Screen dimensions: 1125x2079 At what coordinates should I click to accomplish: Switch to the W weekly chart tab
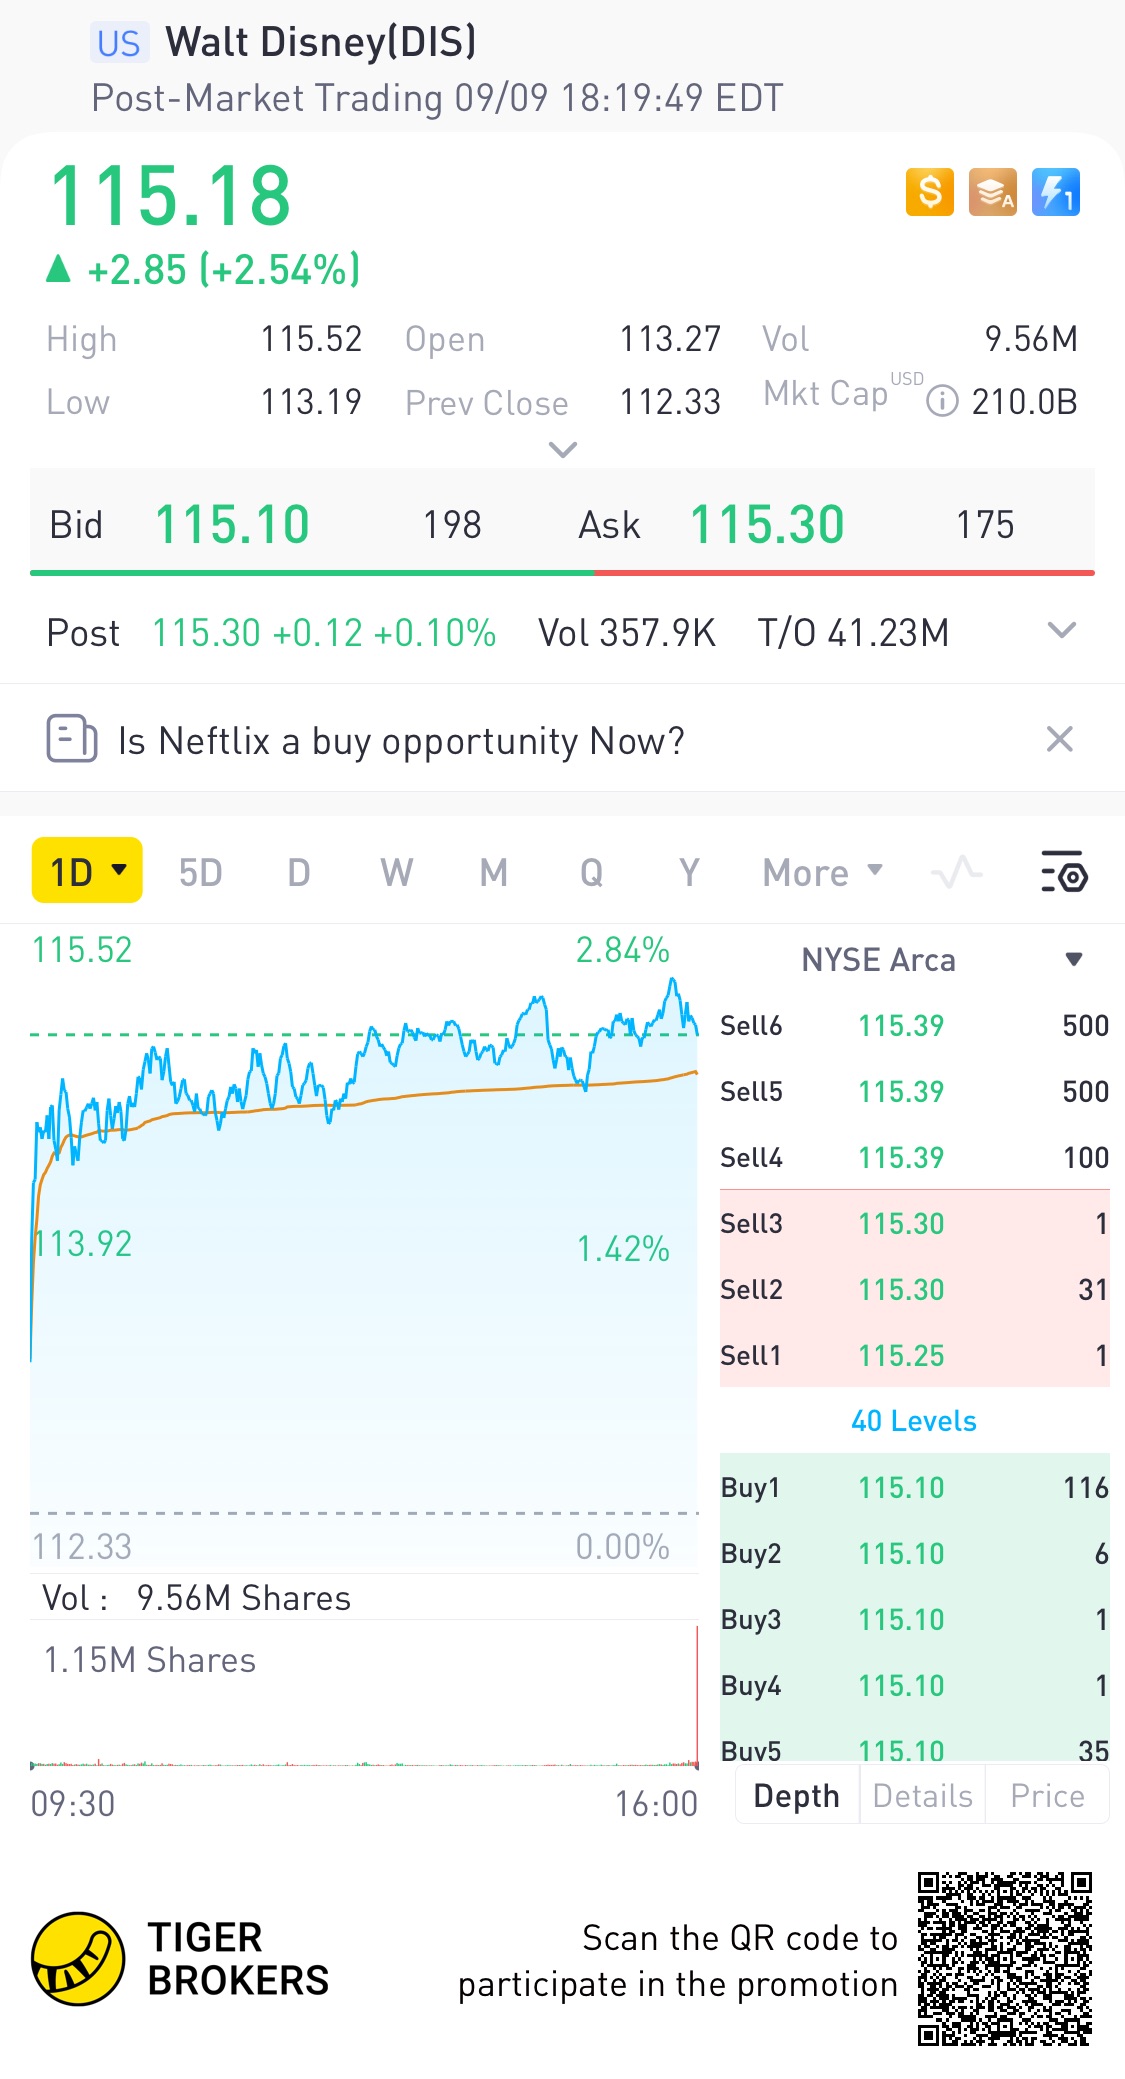[x=396, y=872]
